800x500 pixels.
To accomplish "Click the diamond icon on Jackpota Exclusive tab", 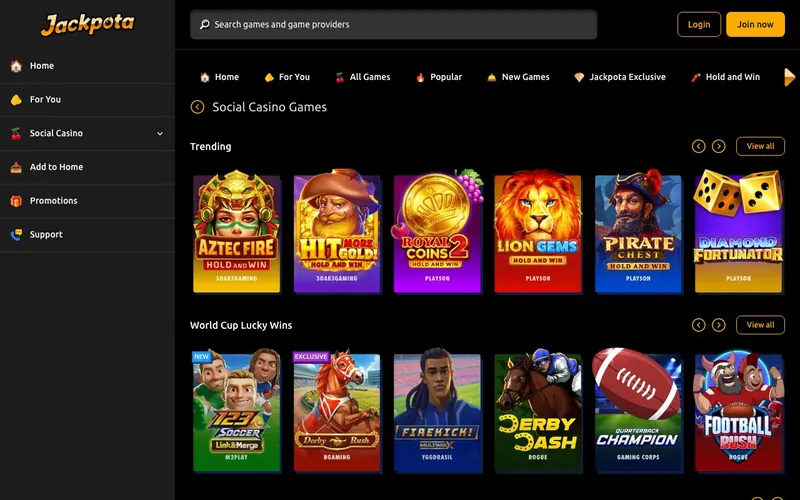I will click(579, 78).
